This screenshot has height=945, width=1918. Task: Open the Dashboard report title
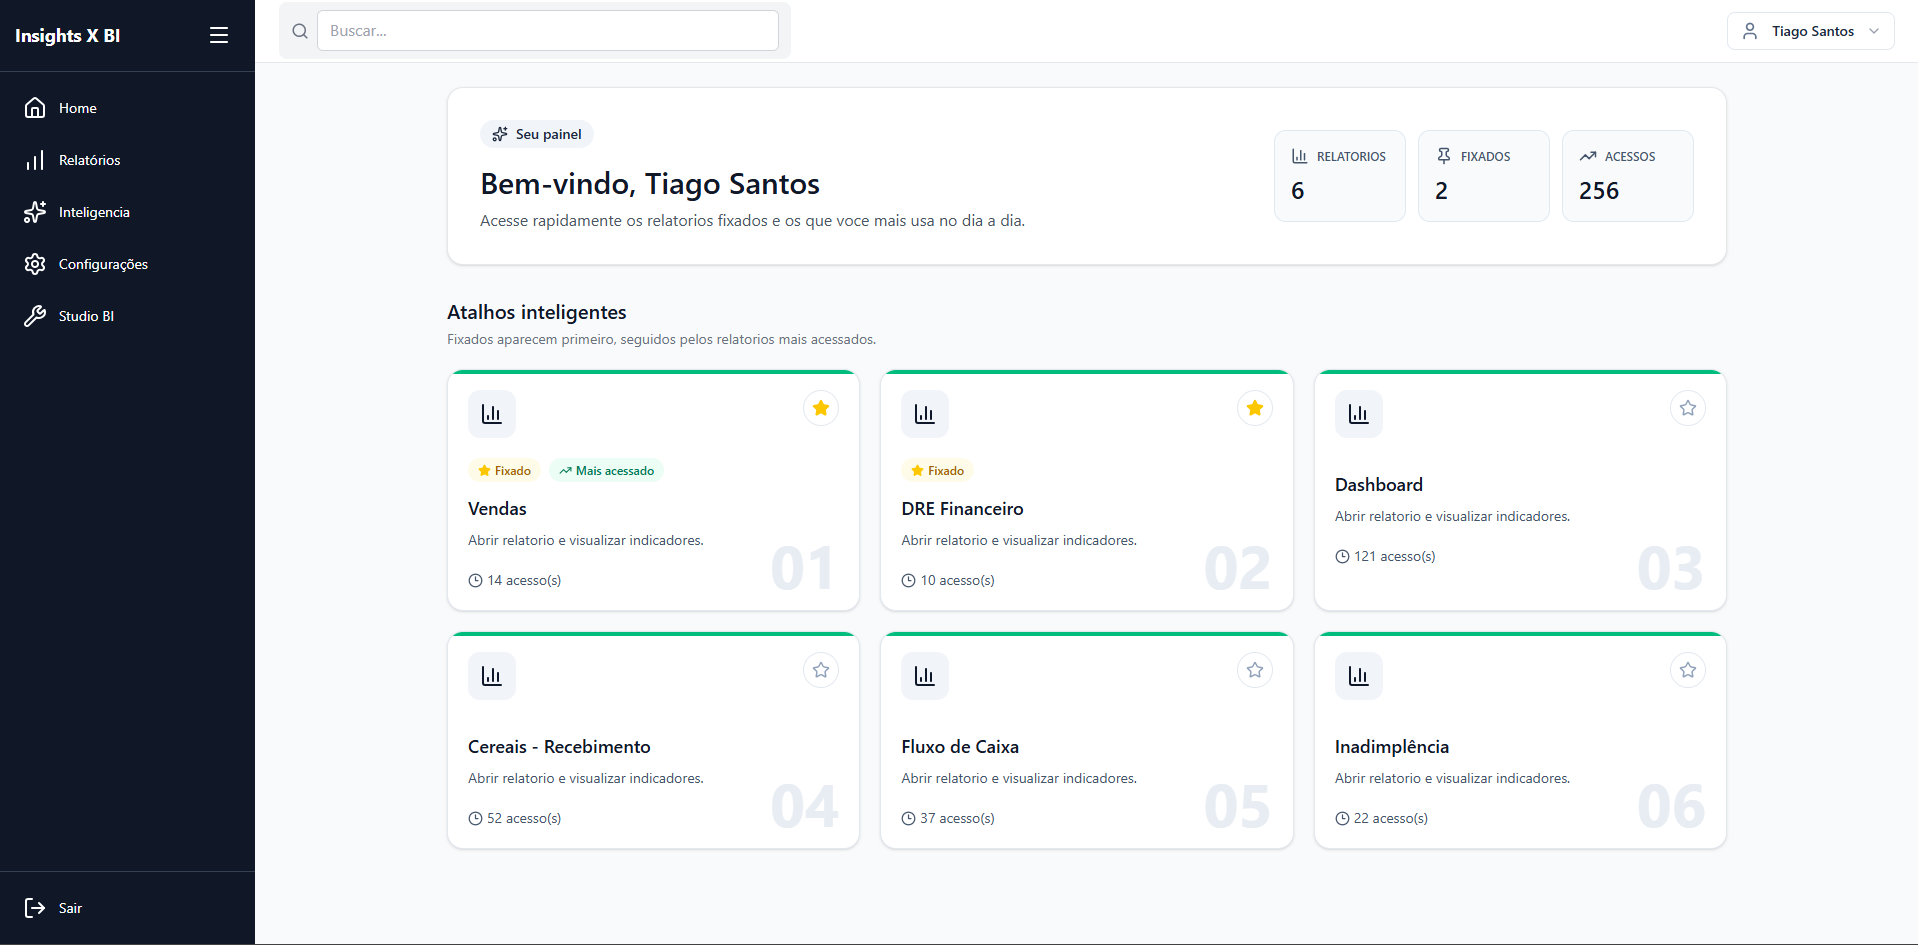pyautogui.click(x=1378, y=485)
